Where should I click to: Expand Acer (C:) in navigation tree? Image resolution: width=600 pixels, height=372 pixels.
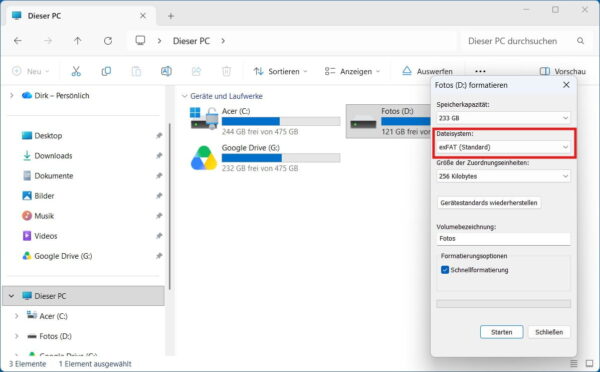pyautogui.click(x=16, y=316)
